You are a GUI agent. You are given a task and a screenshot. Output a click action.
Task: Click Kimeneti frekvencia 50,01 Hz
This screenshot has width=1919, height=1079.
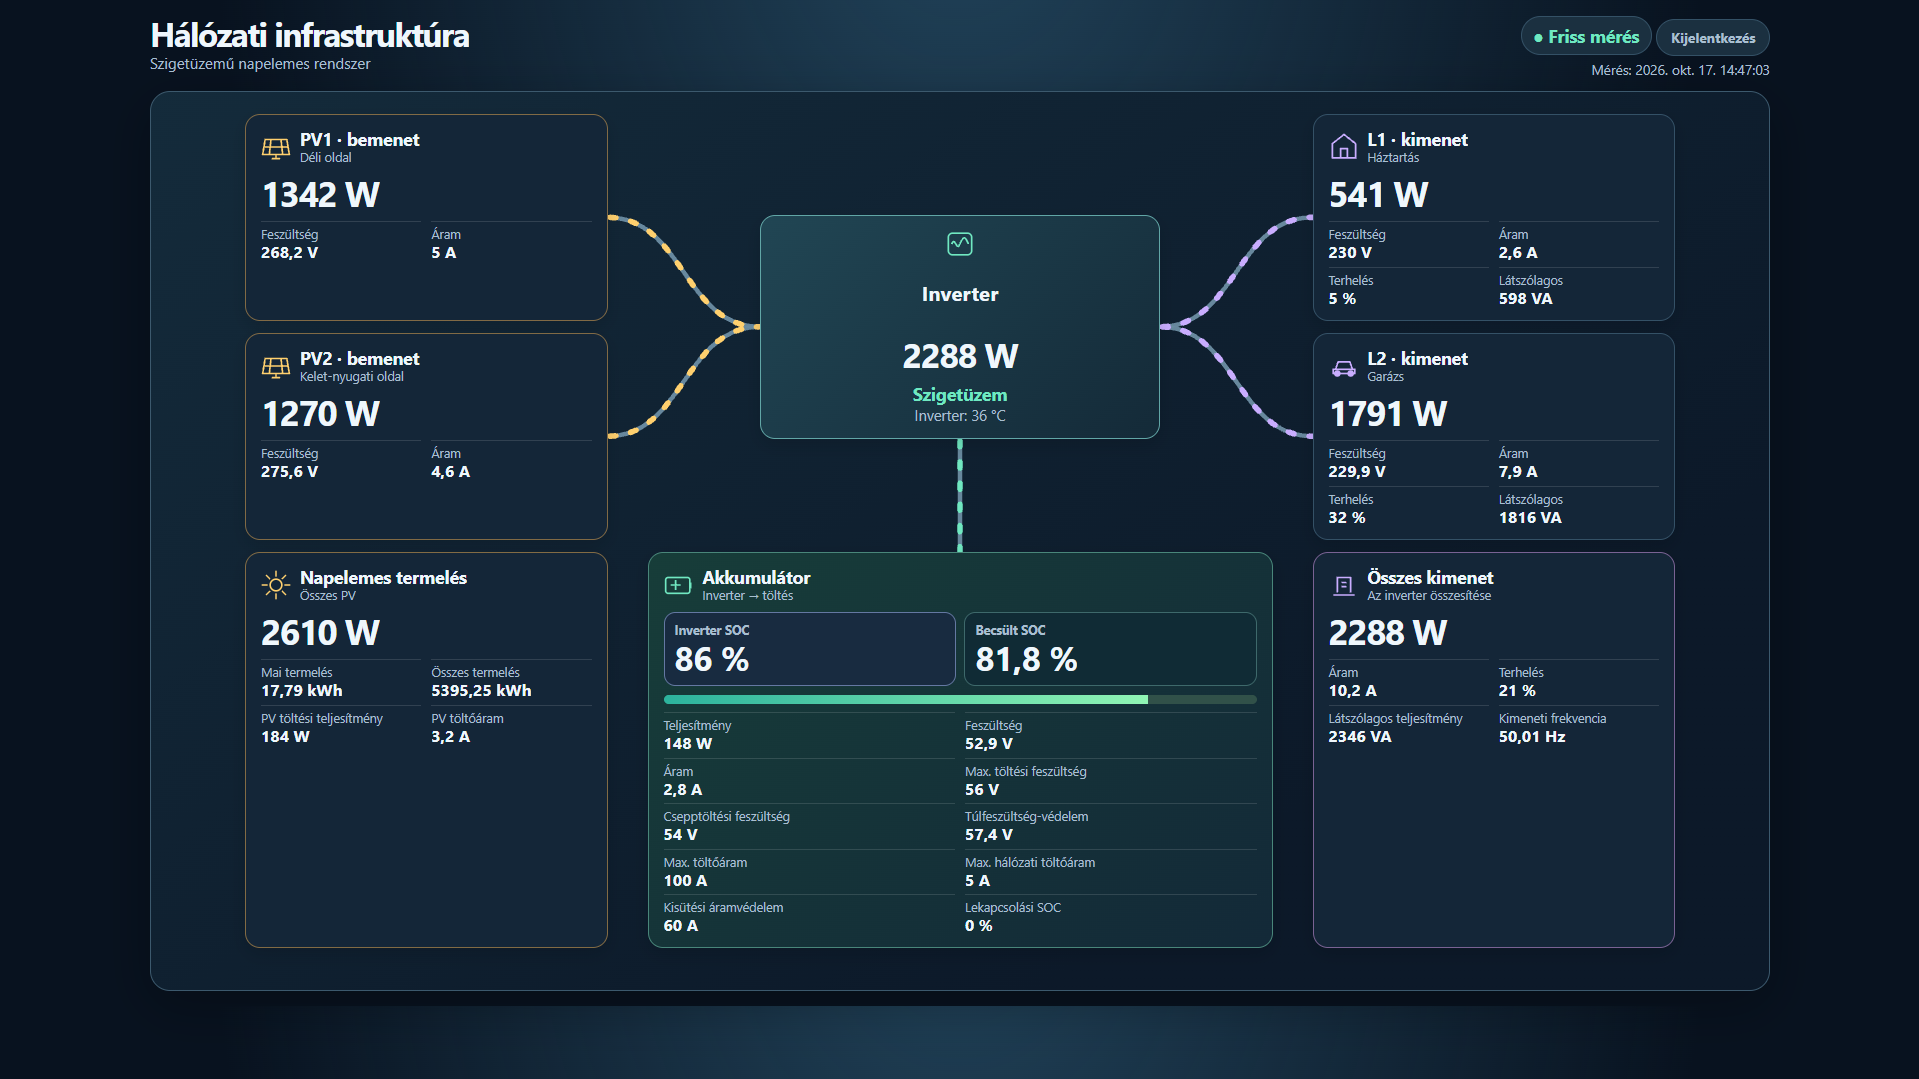tap(1532, 737)
